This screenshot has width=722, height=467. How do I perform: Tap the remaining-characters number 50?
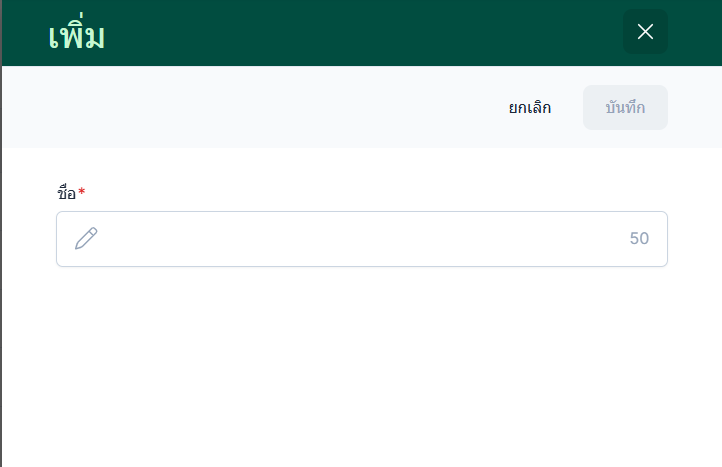click(639, 239)
